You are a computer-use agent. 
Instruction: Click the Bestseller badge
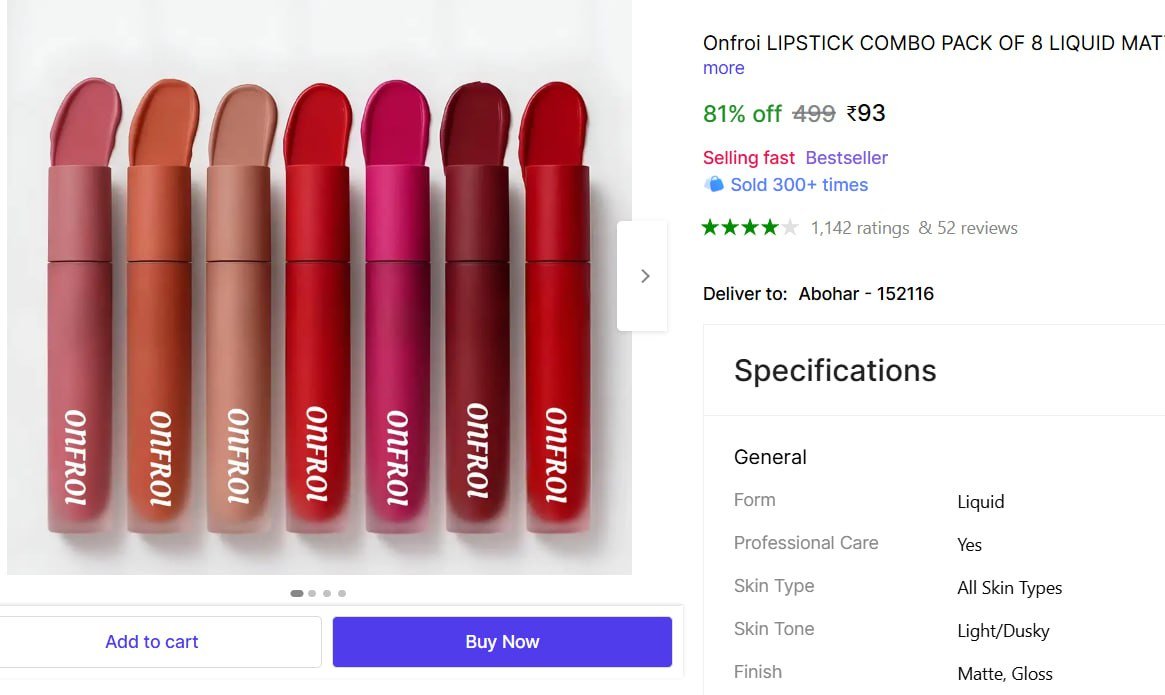click(846, 158)
